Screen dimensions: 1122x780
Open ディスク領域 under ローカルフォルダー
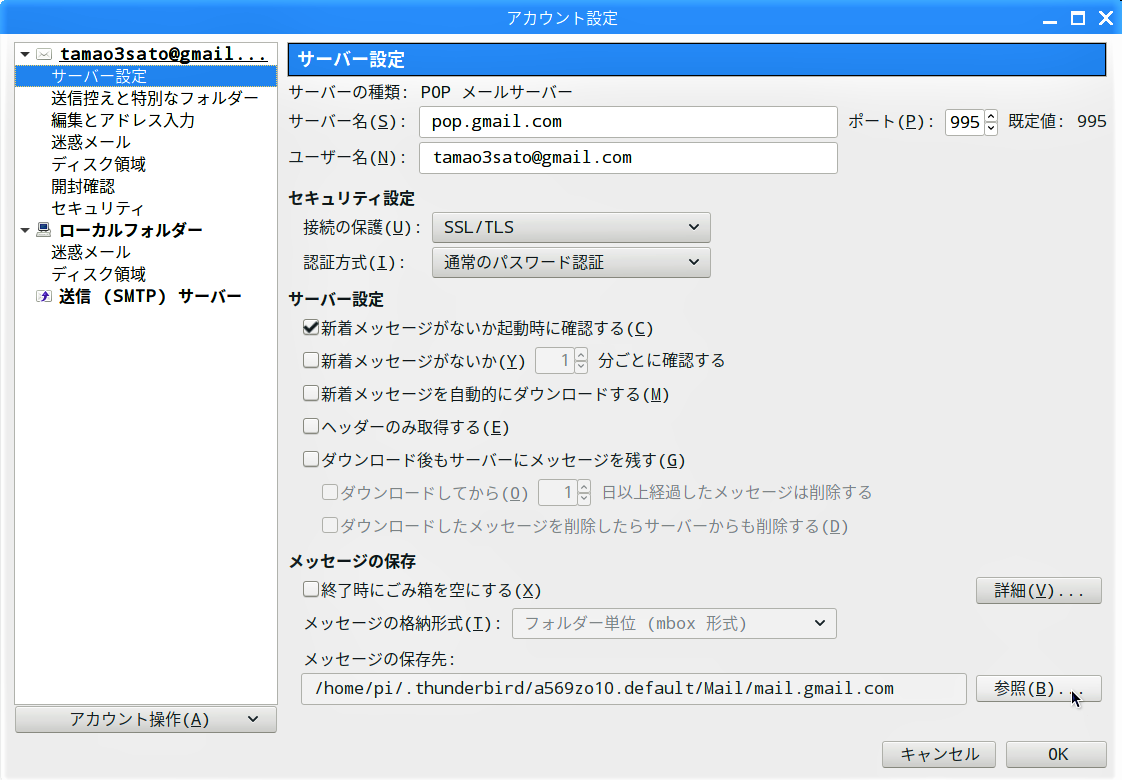pyautogui.click(x=99, y=274)
